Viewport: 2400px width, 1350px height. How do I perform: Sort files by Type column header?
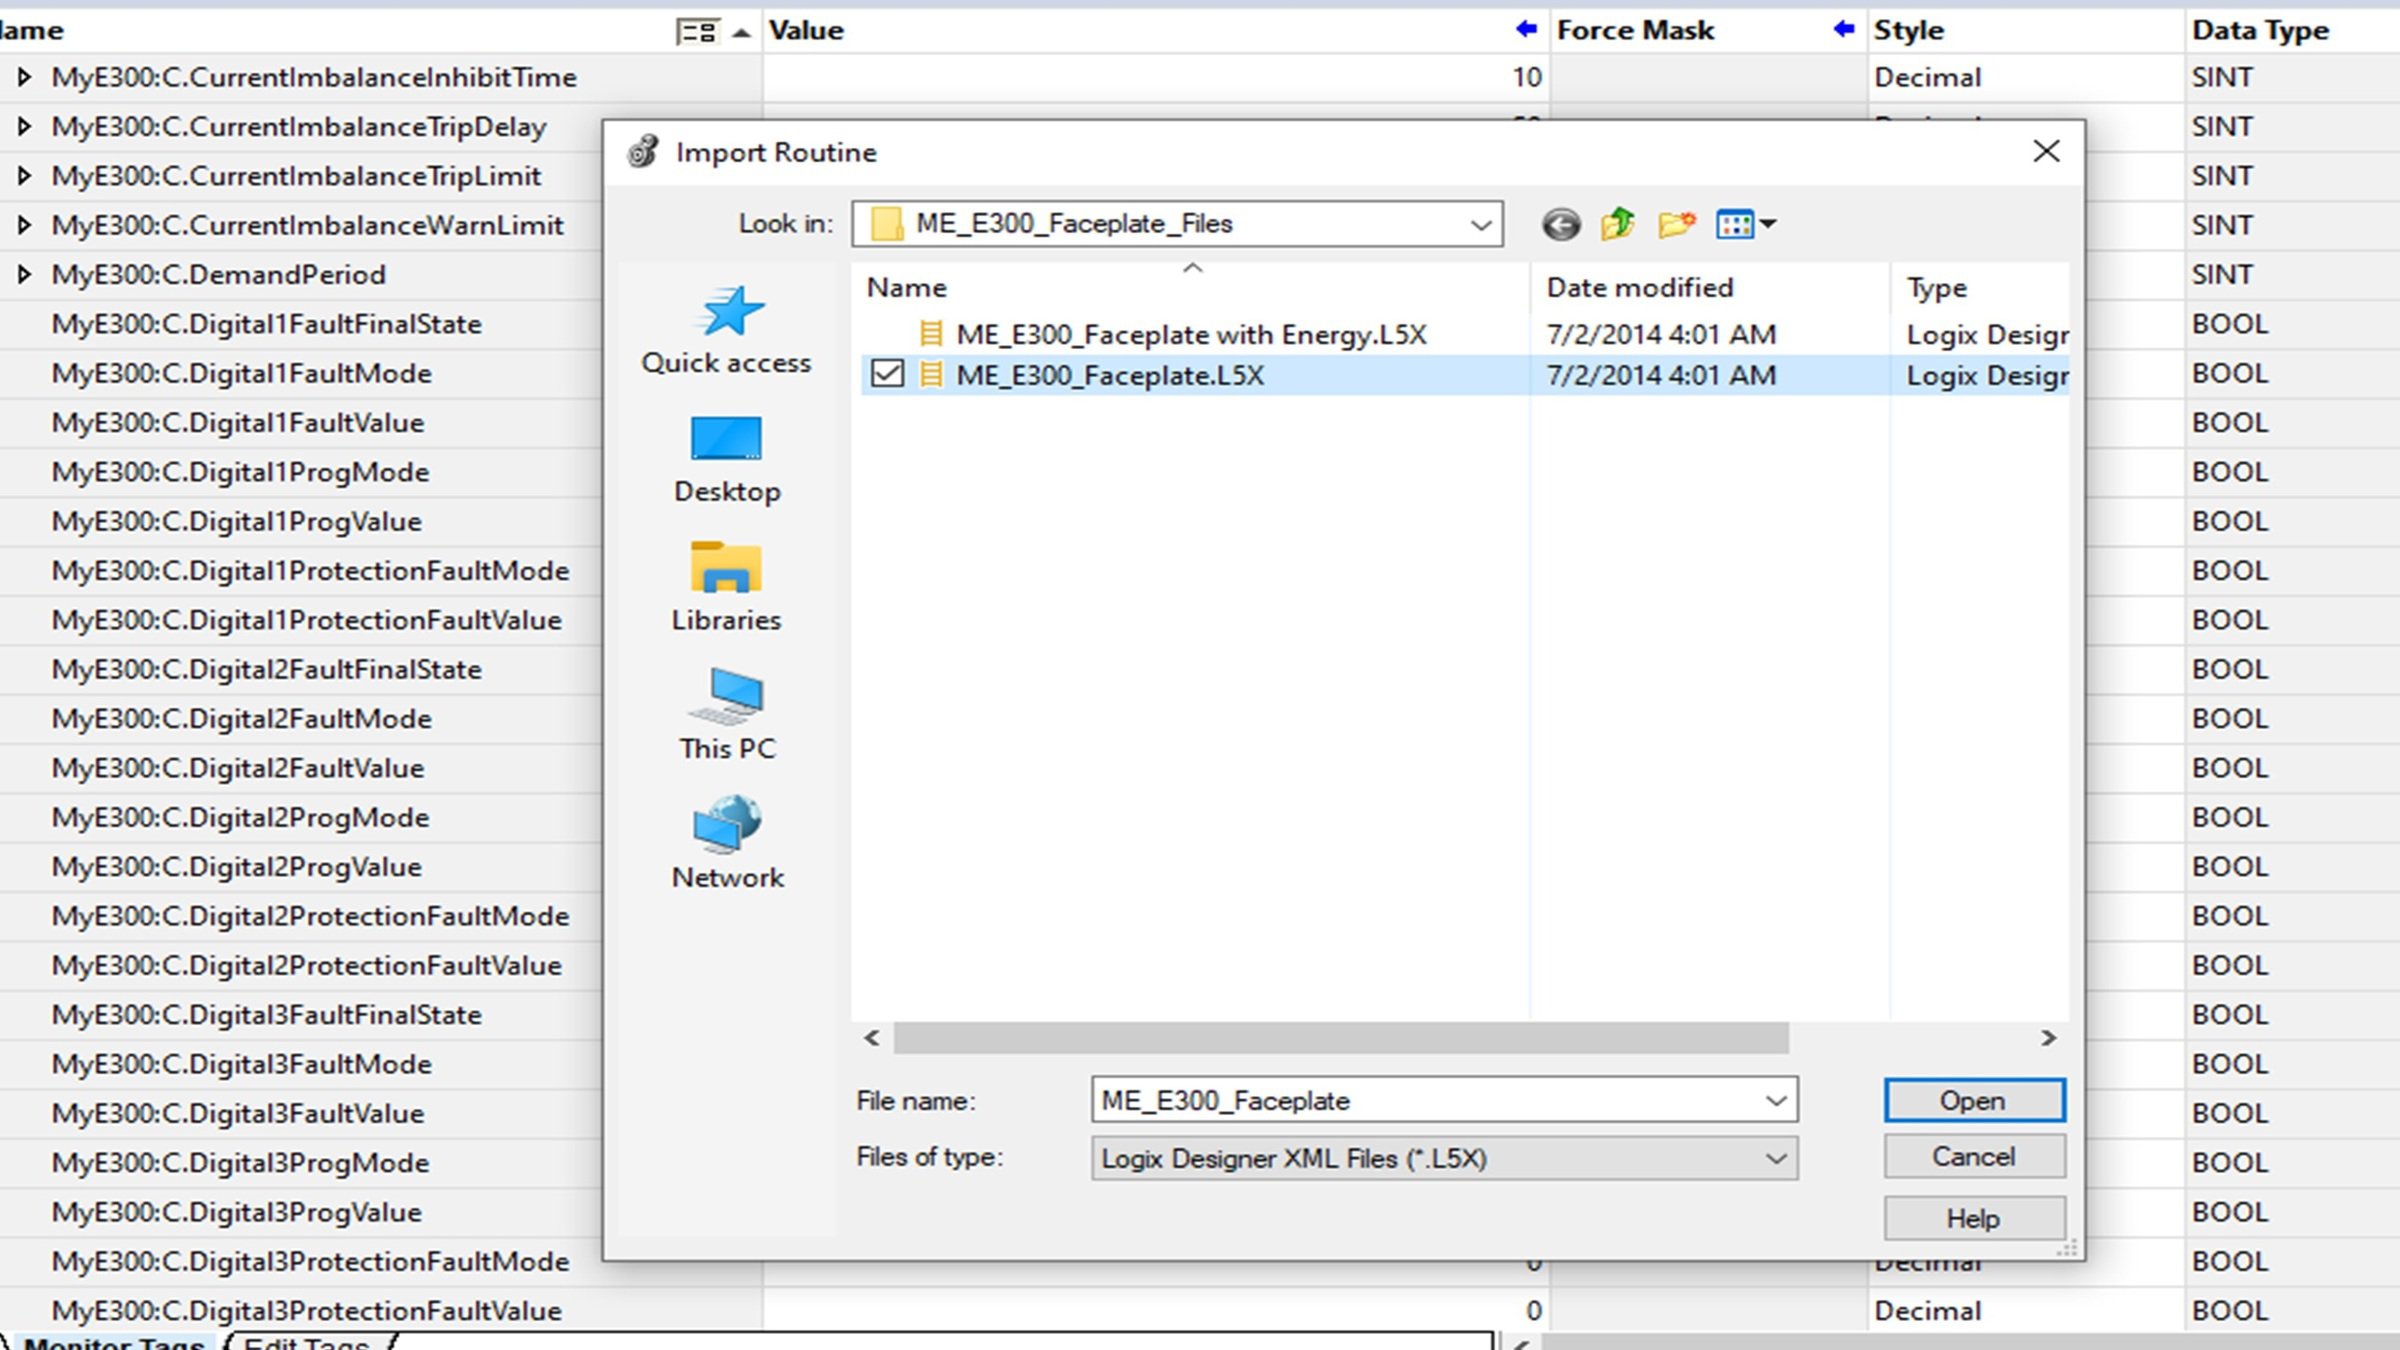1980,287
